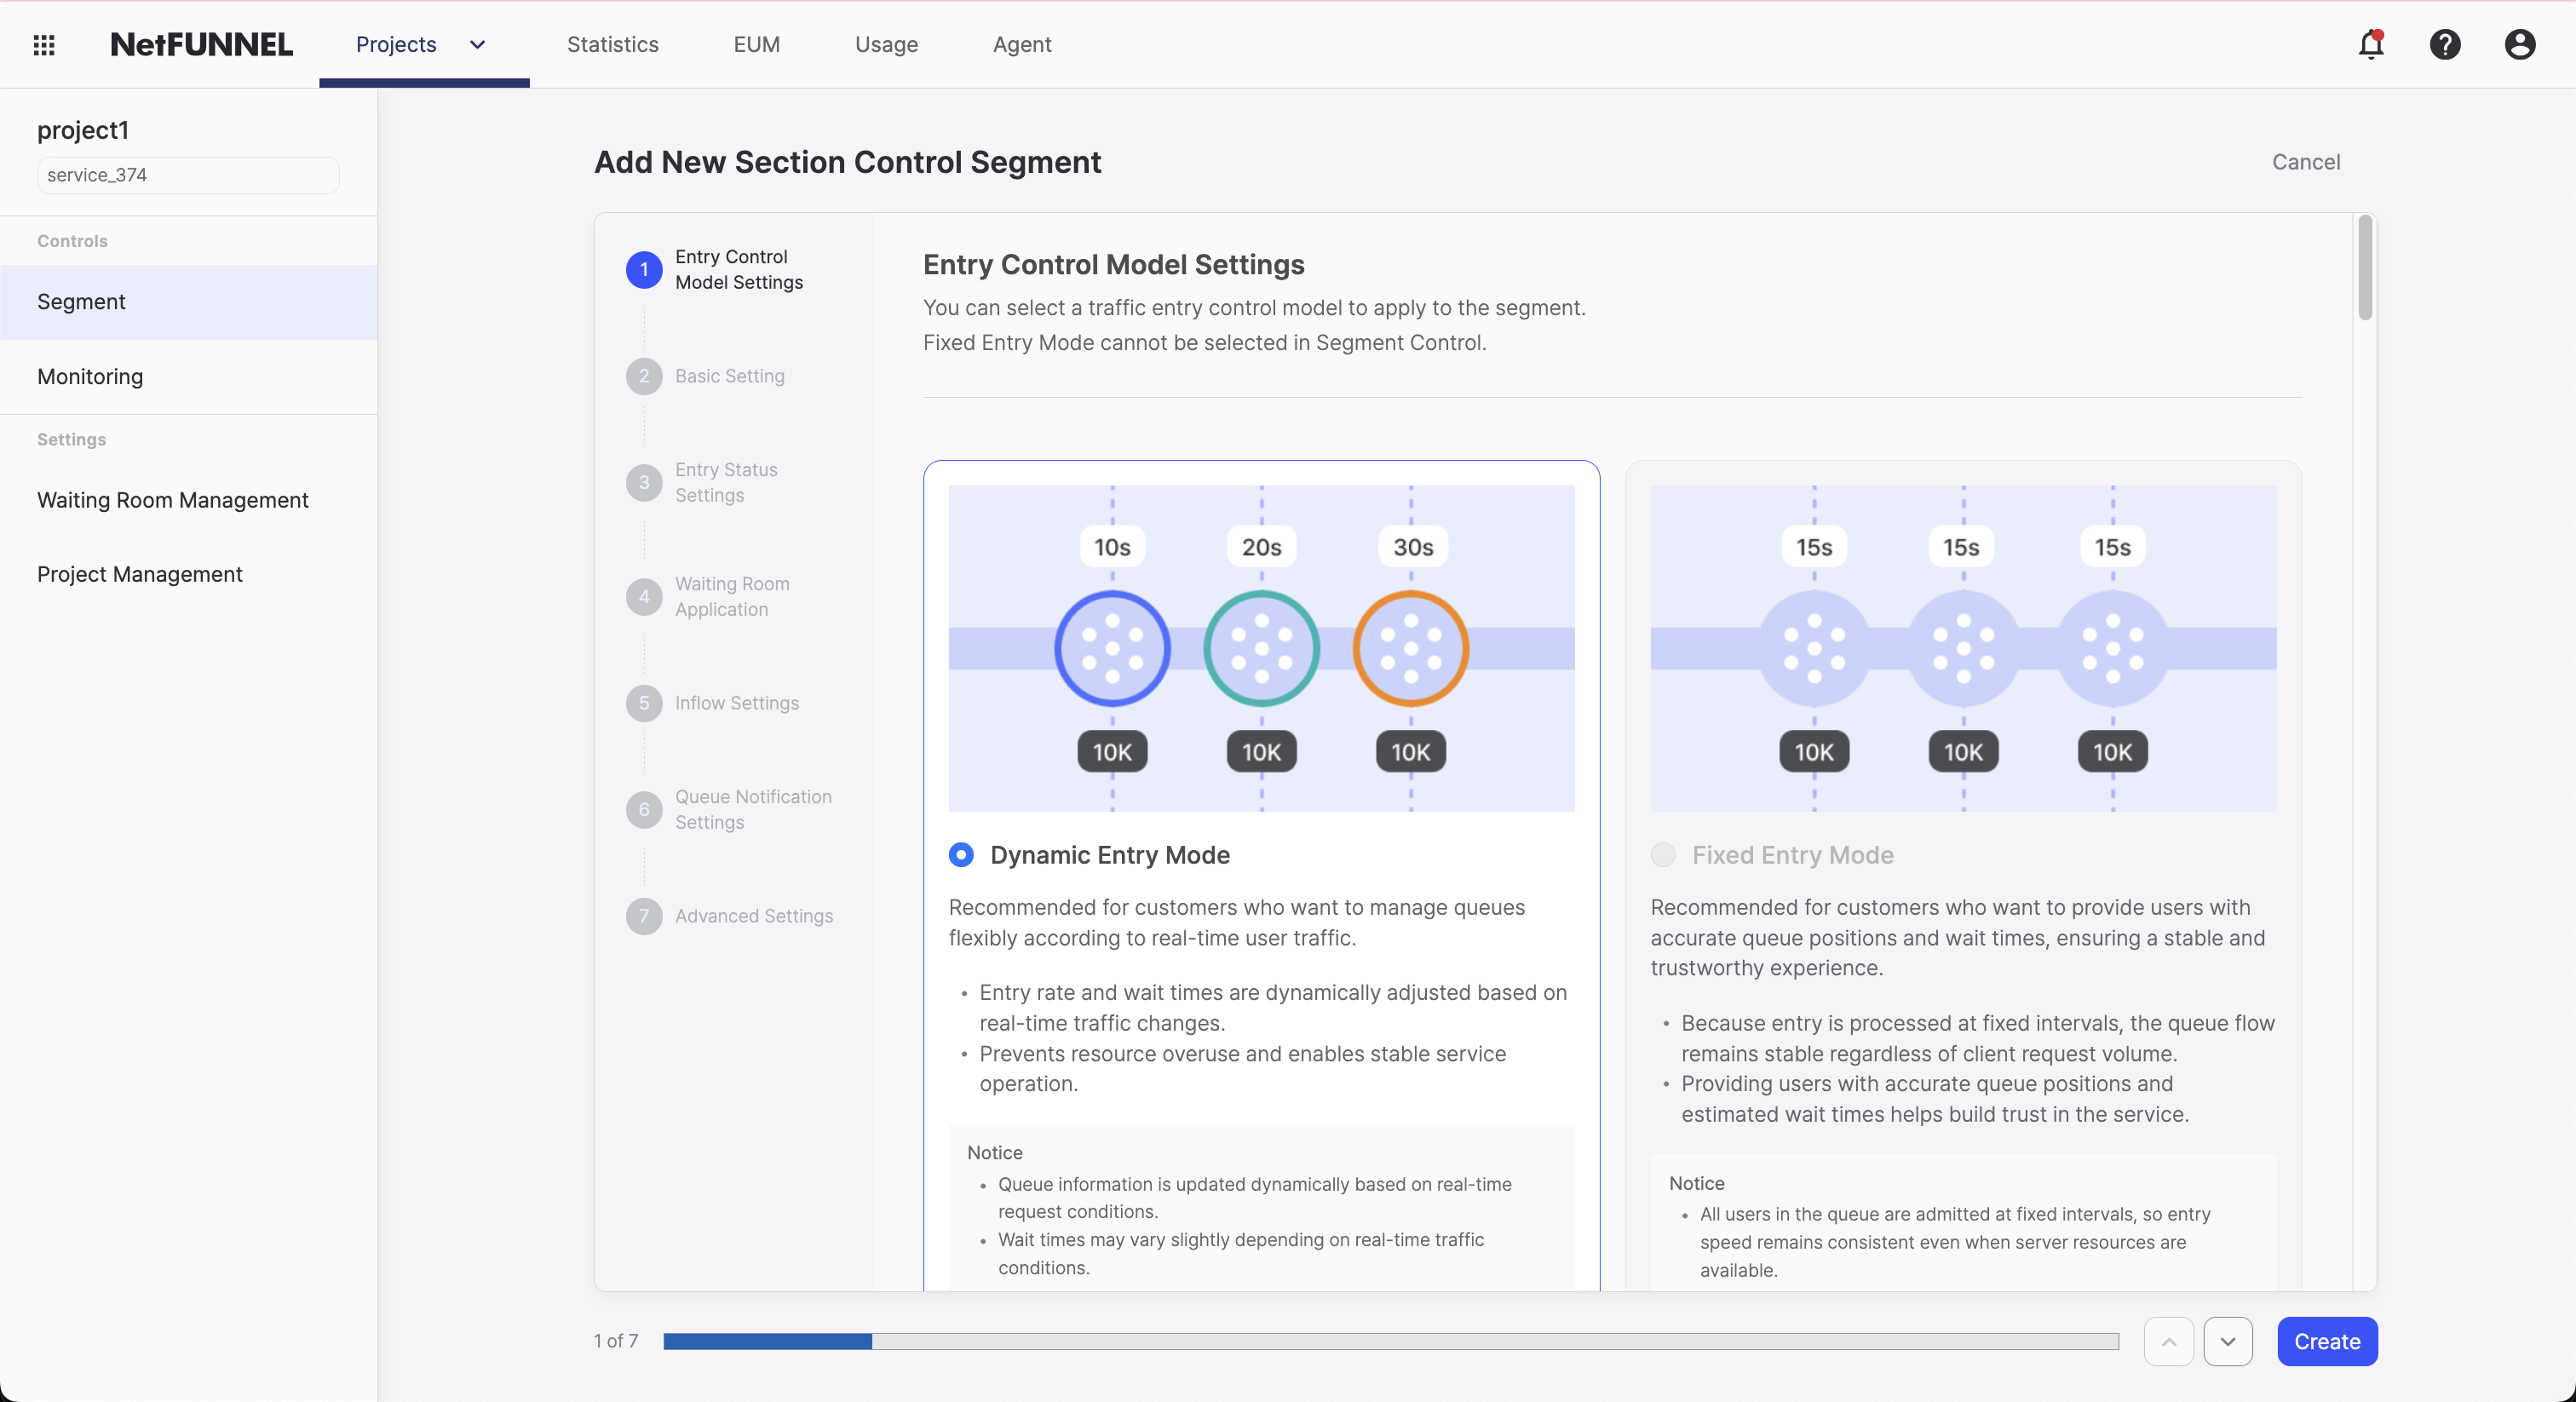Viewport: 2576px width, 1402px height.
Task: Cancel adding the section control segment
Action: 2305,162
